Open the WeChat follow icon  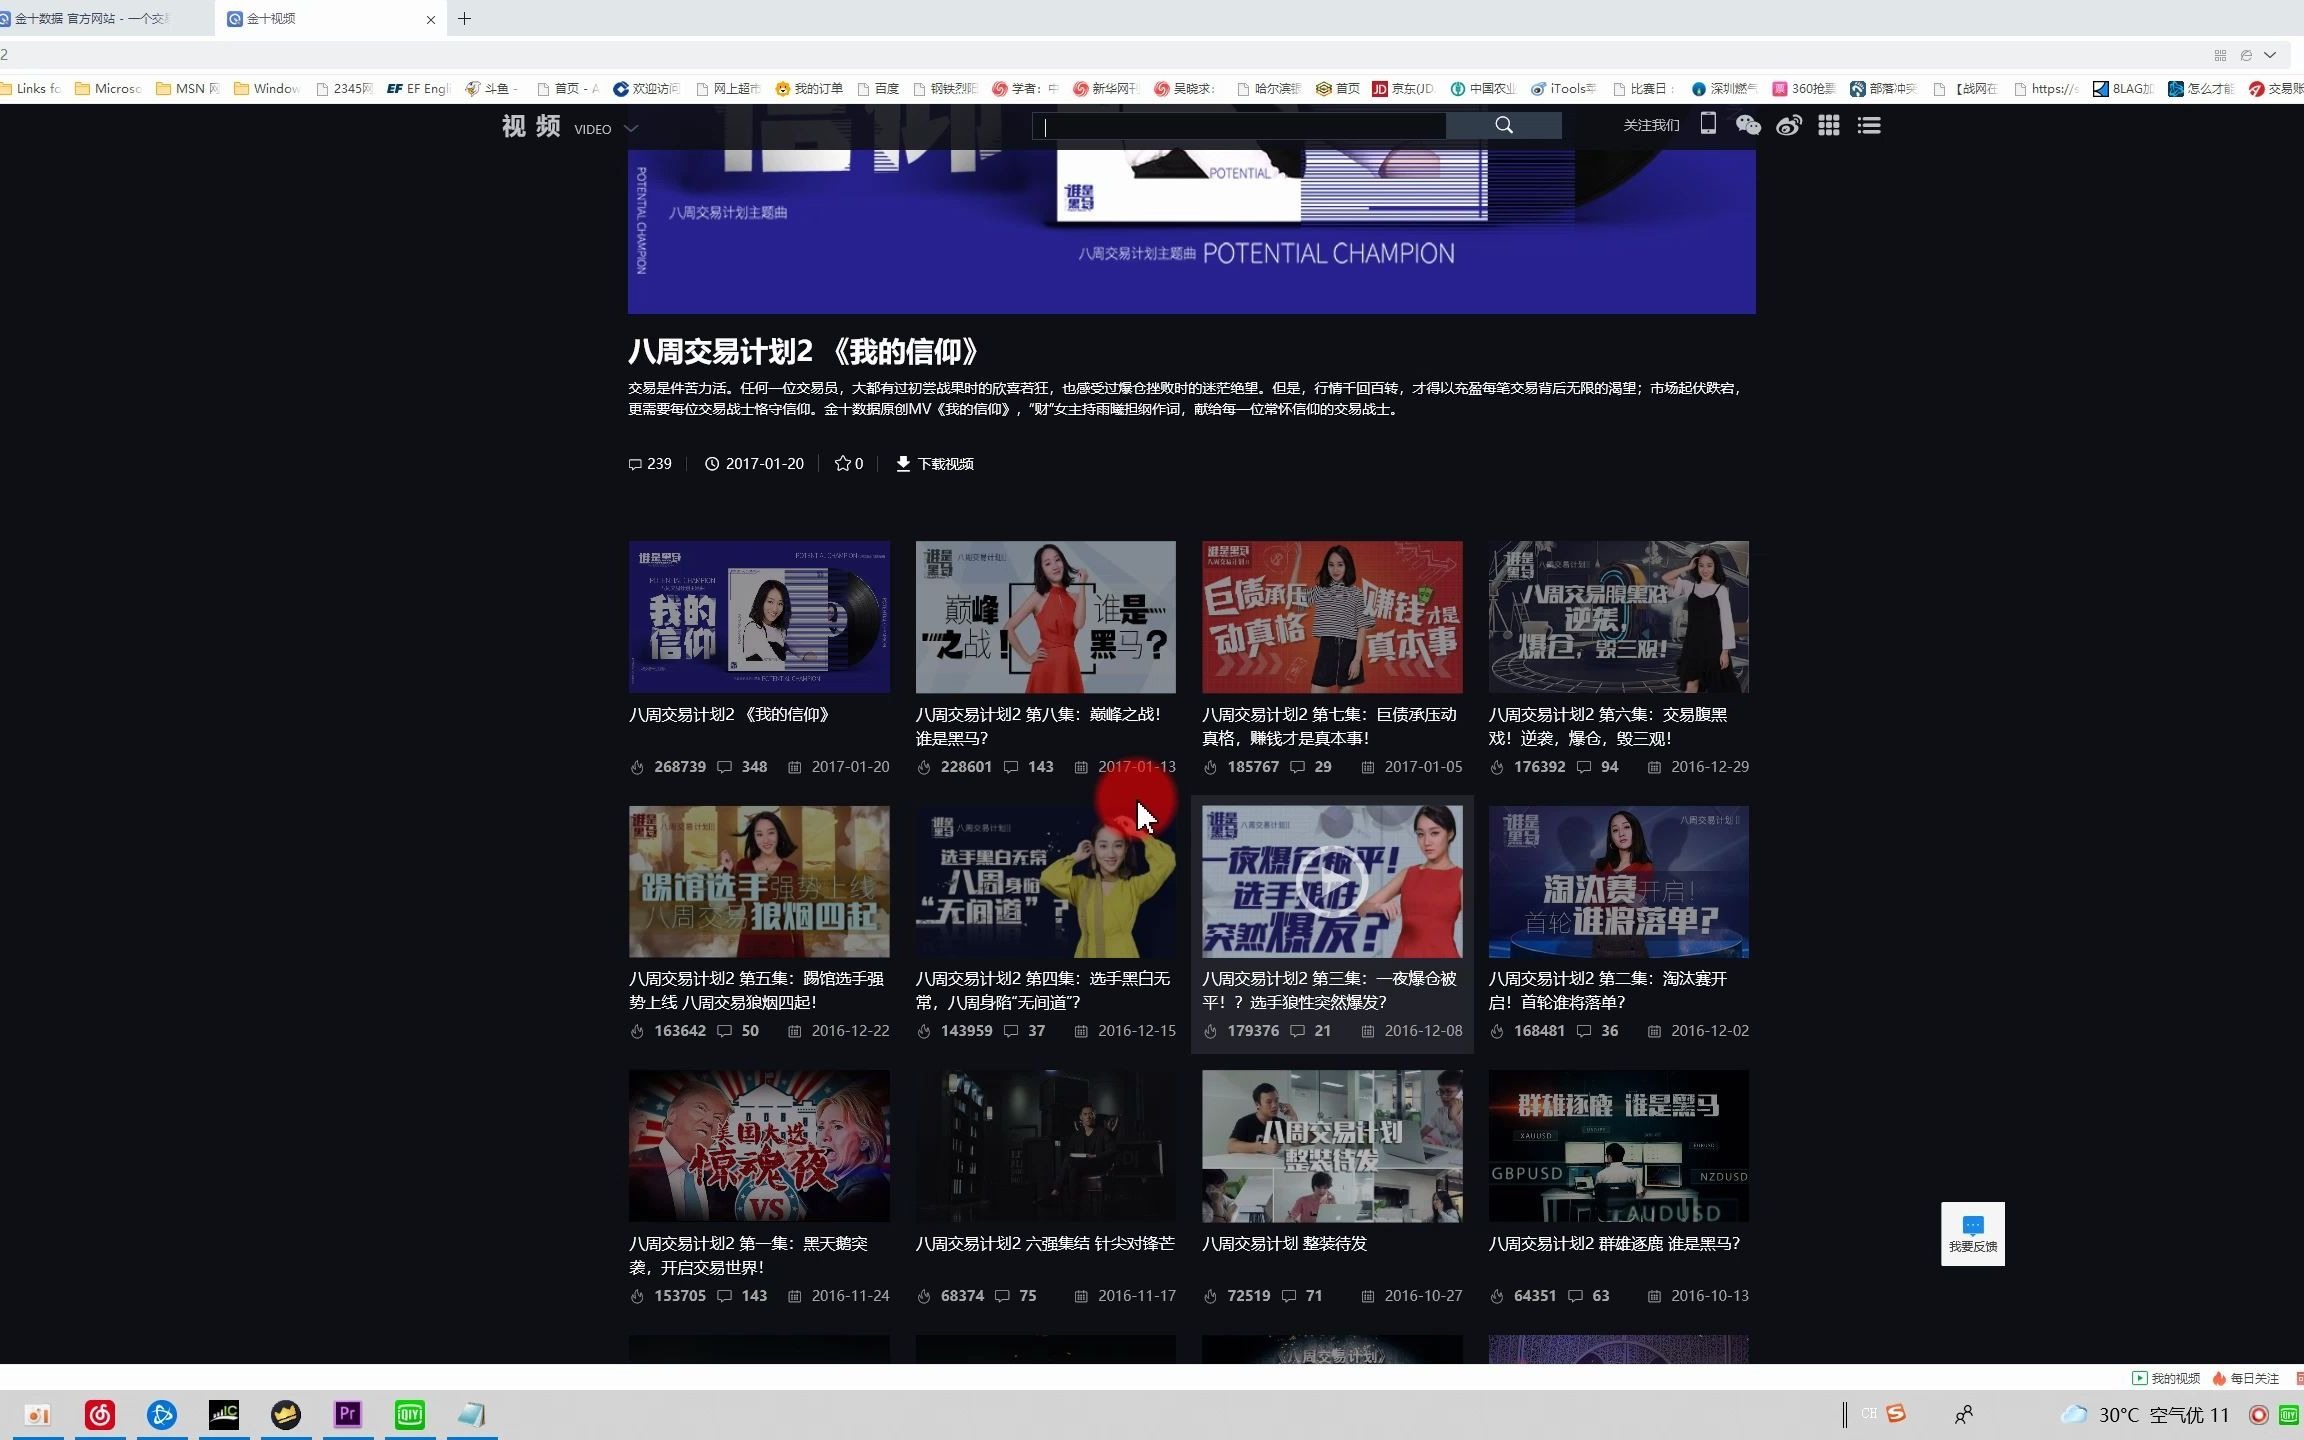click(x=1747, y=125)
